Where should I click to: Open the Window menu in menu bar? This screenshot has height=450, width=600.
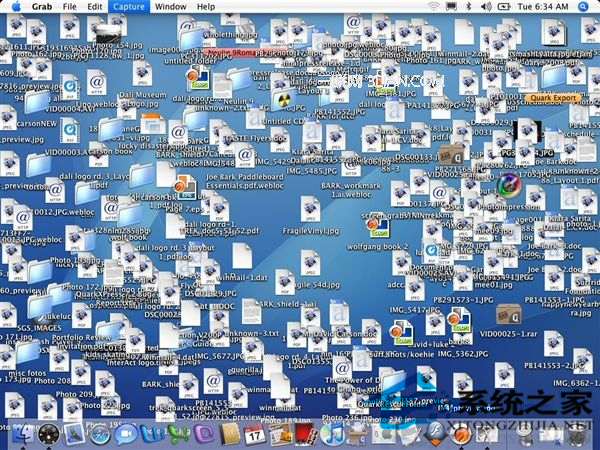(170, 7)
